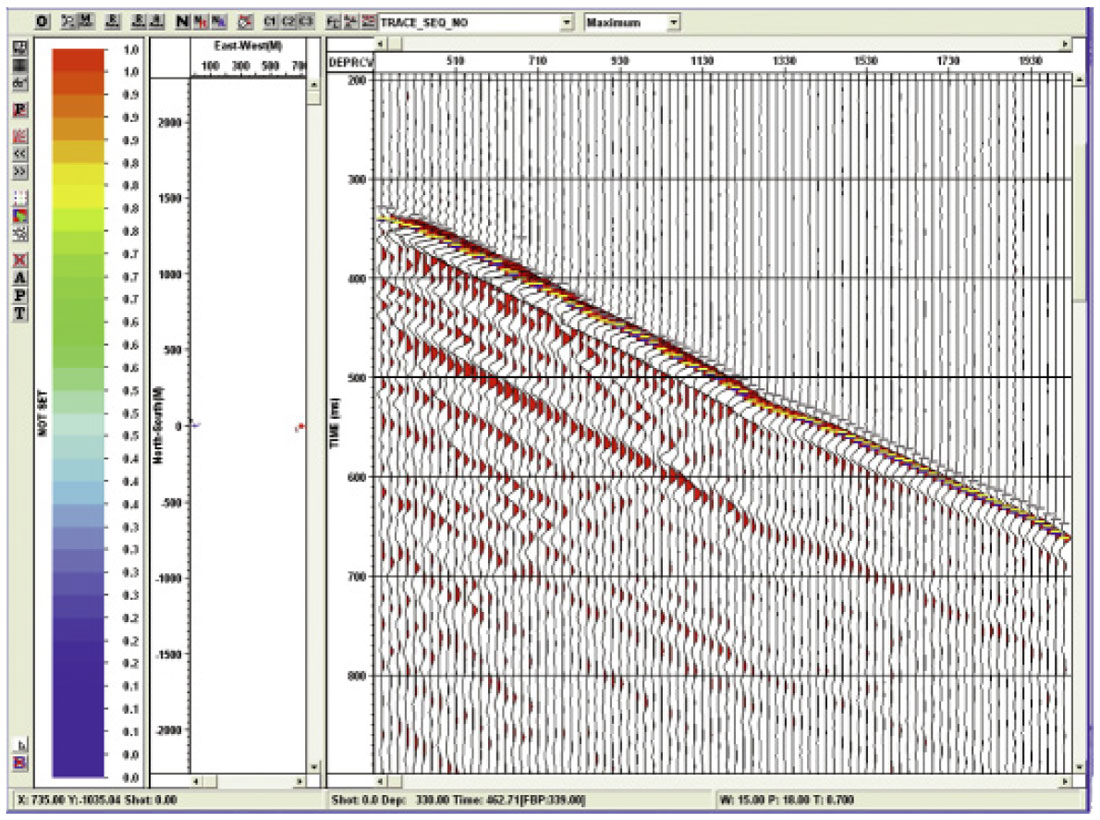Screen dimensions: 1100x820
Task: Toggle the C3 toolbar button
Action: click(x=305, y=21)
